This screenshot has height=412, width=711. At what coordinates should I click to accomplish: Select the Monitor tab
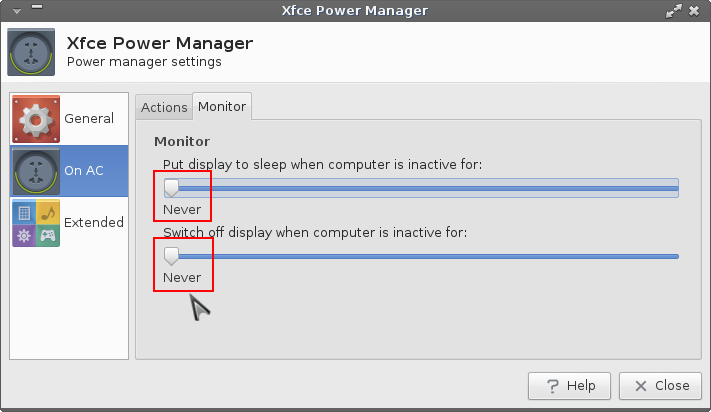[222, 107]
